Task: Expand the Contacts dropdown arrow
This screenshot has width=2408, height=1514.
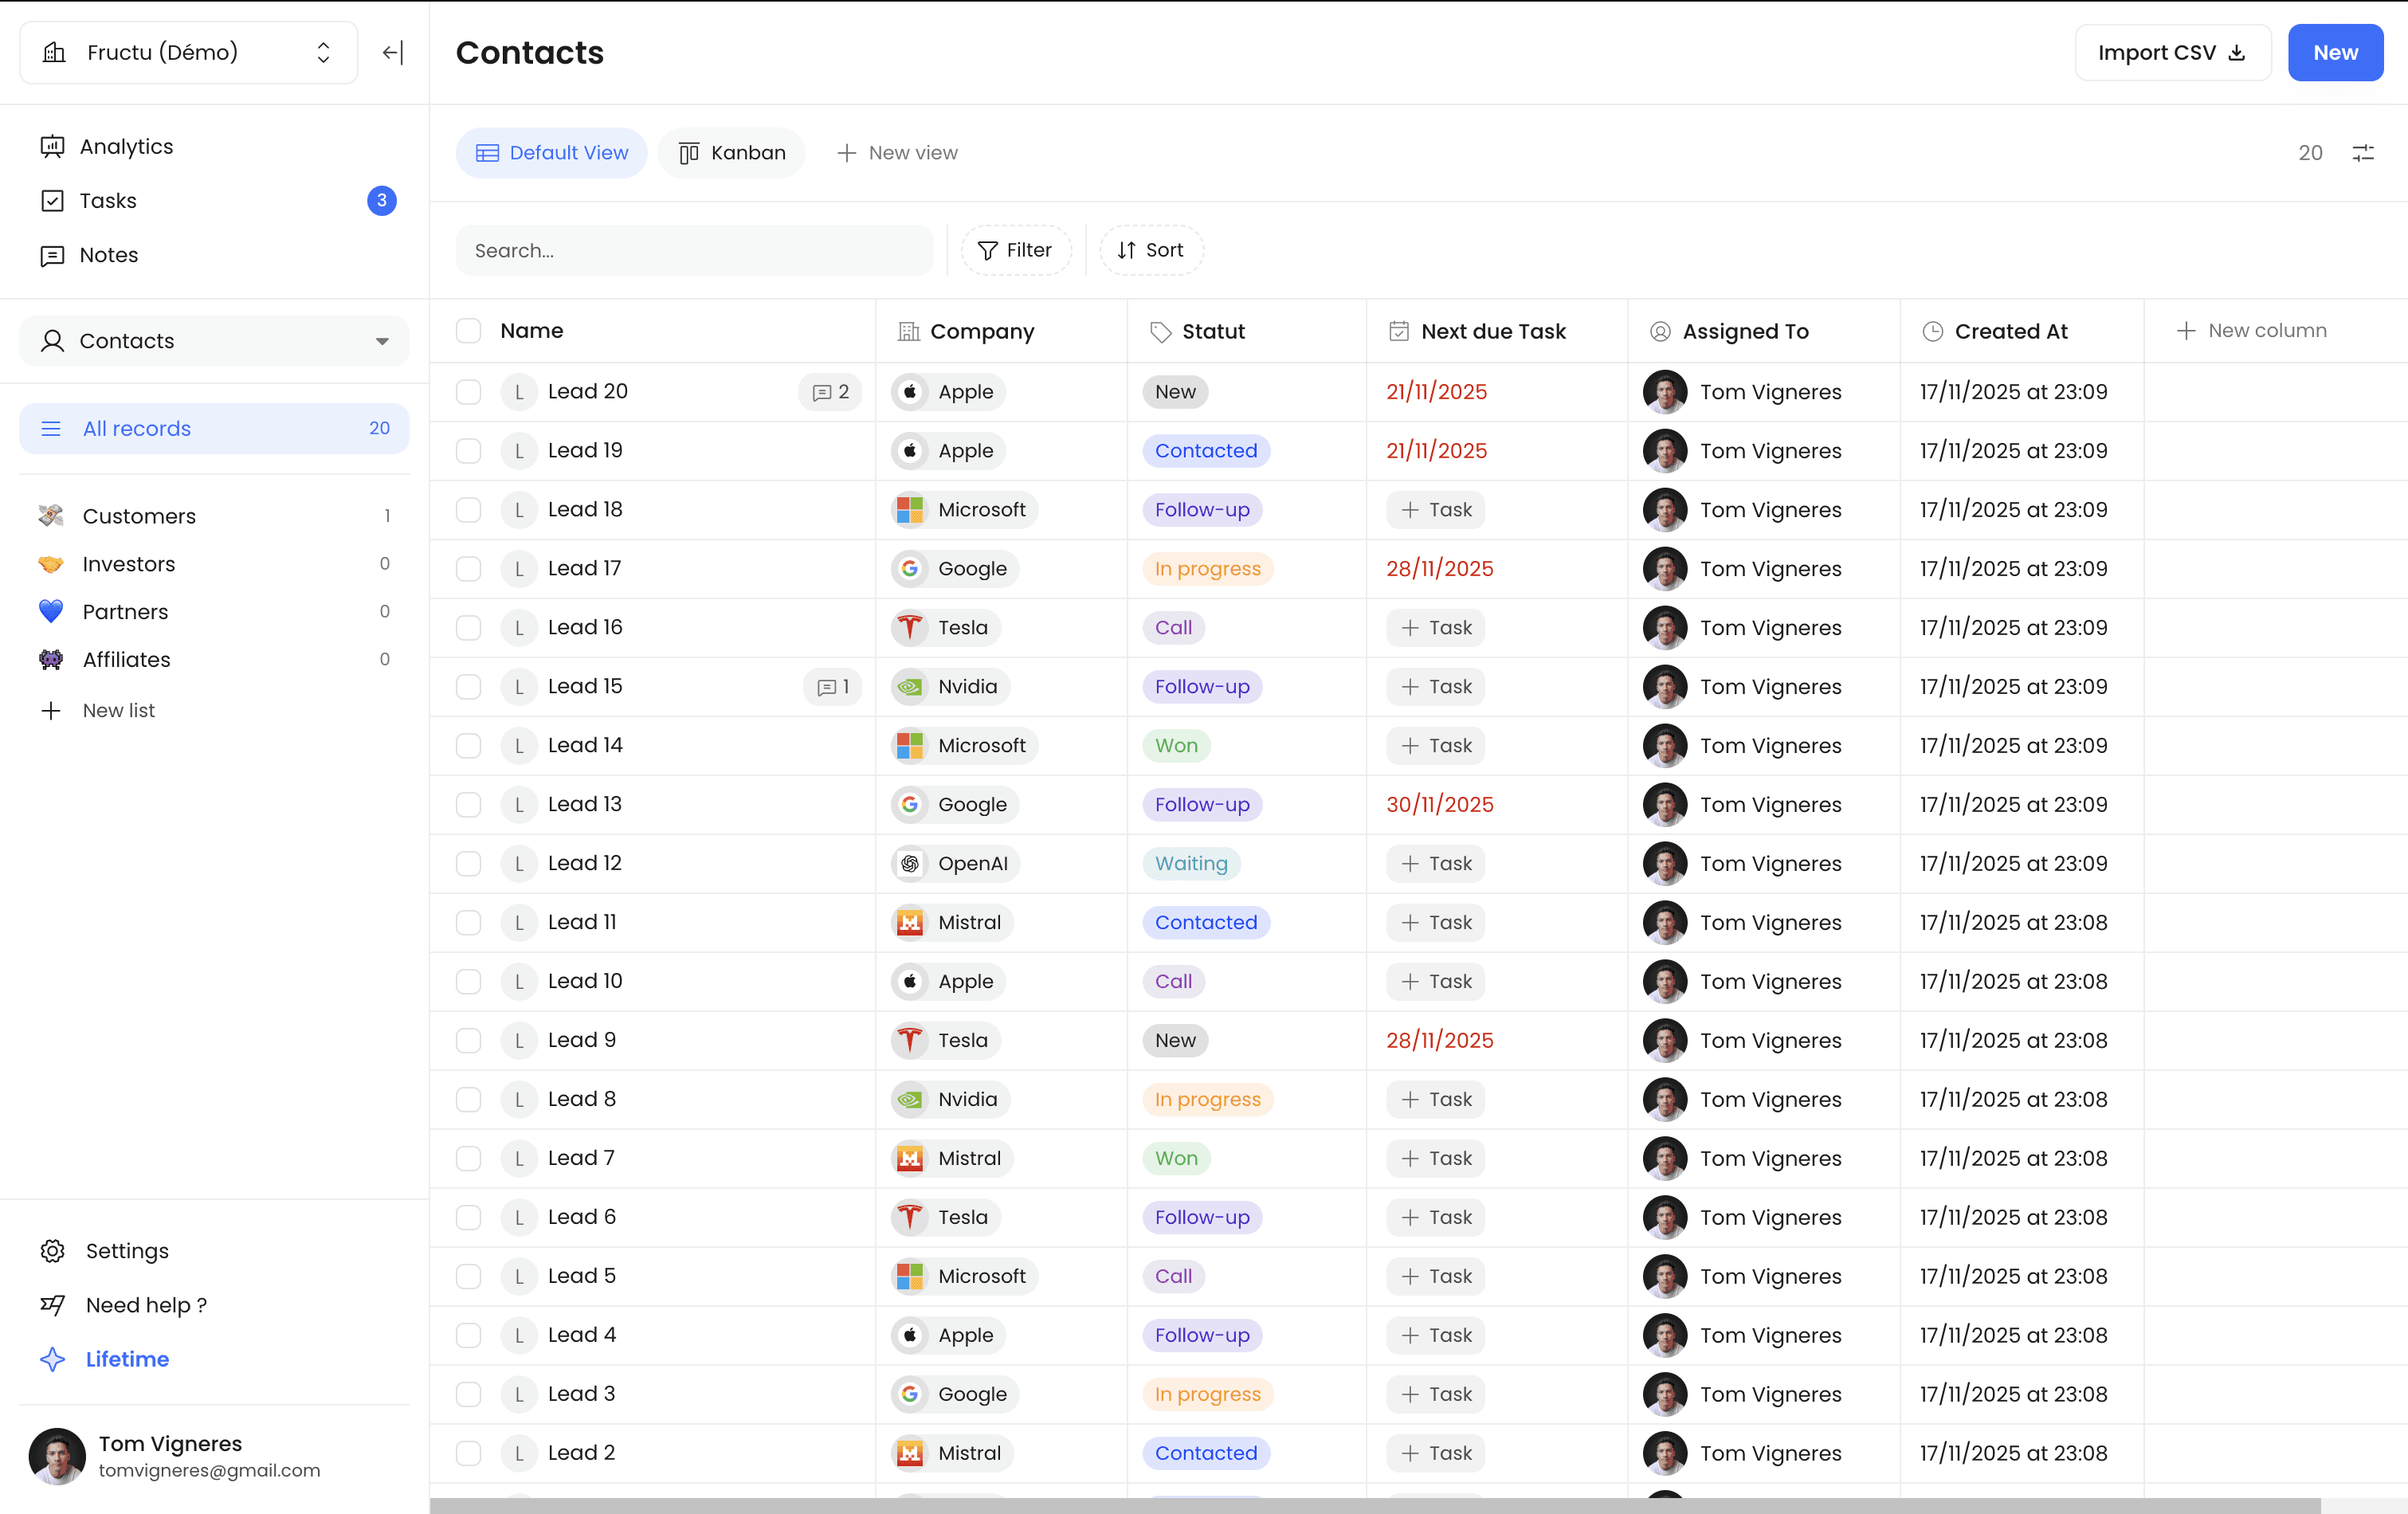Action: pos(382,341)
